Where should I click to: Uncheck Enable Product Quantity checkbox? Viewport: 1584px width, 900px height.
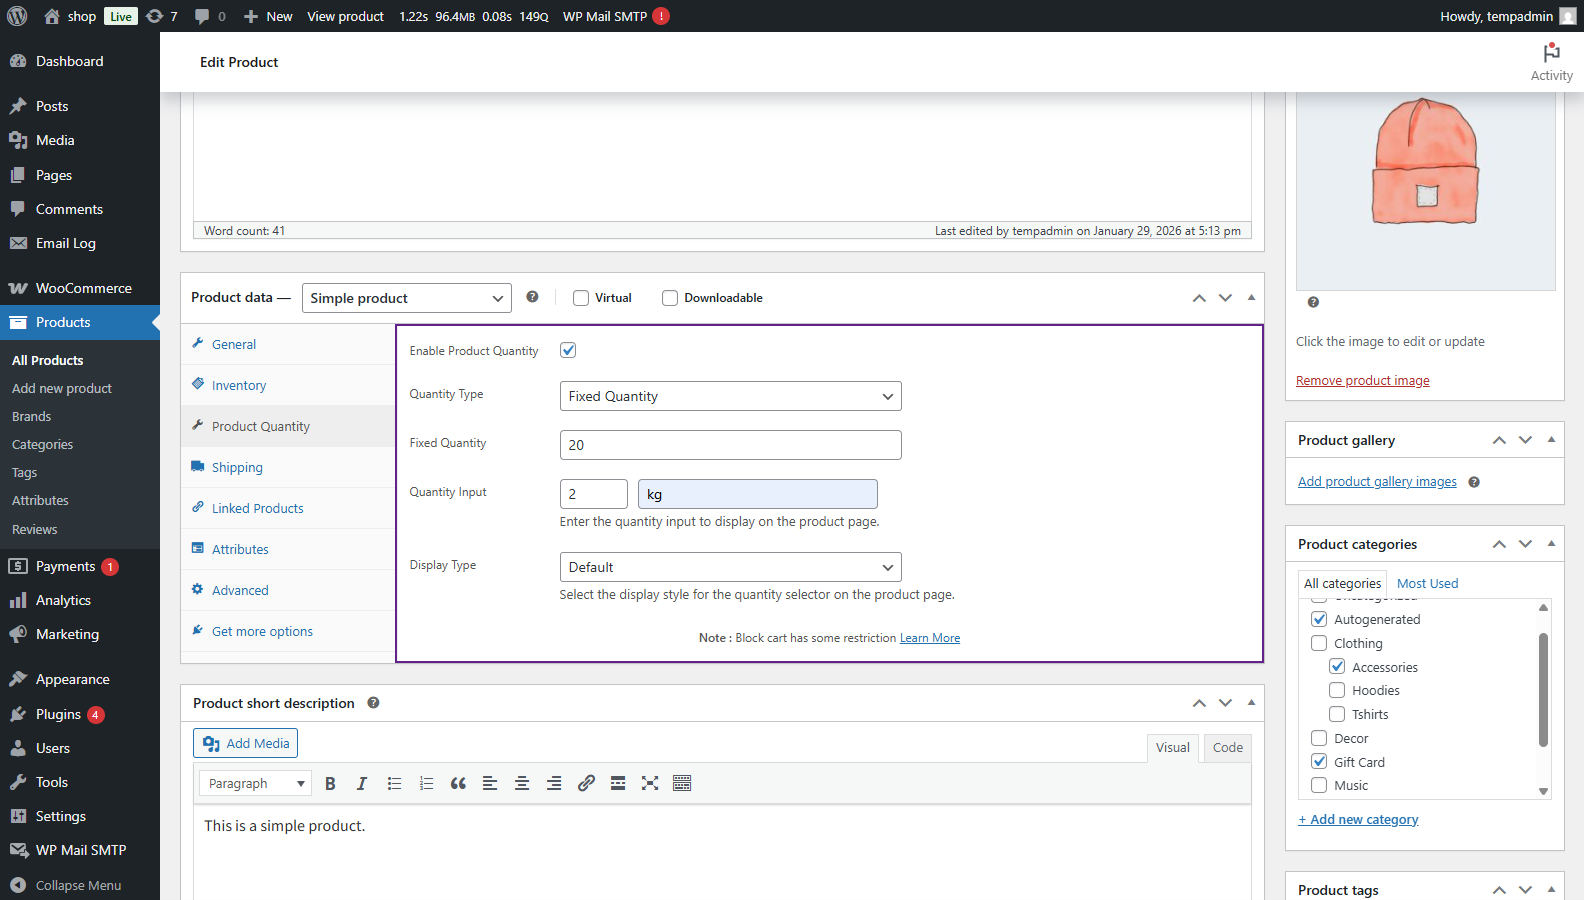568,350
